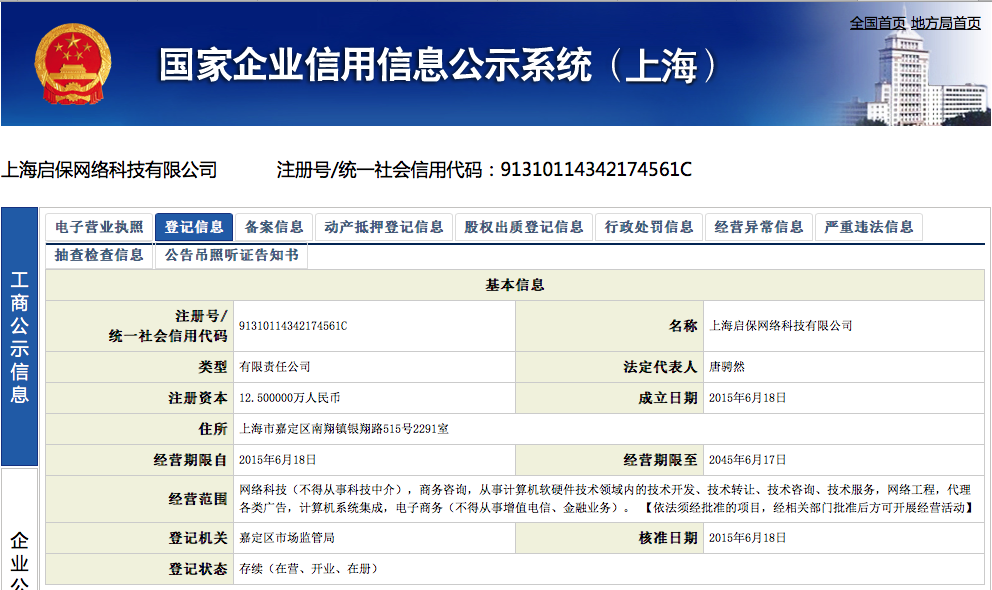
Task: Switch to the 备案信息 tab
Action: (x=274, y=227)
